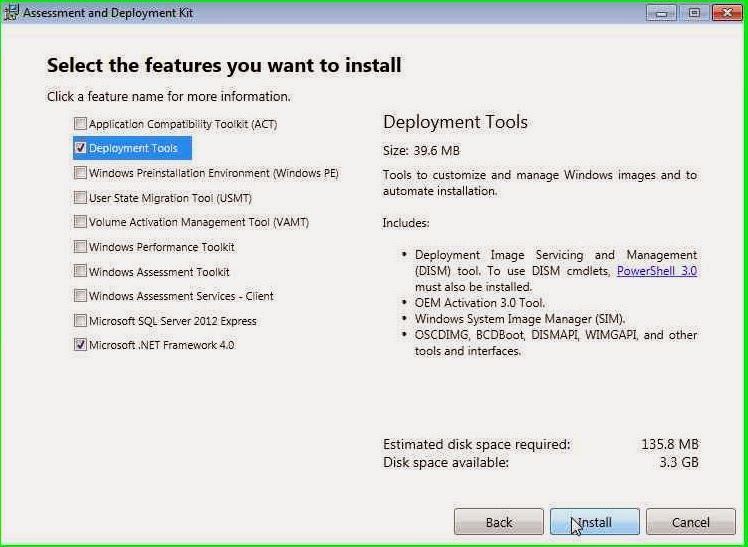Tick the Microsoft SQL Server 2012 Express checkbox
This screenshot has height=547, width=748.
[x=81, y=321]
